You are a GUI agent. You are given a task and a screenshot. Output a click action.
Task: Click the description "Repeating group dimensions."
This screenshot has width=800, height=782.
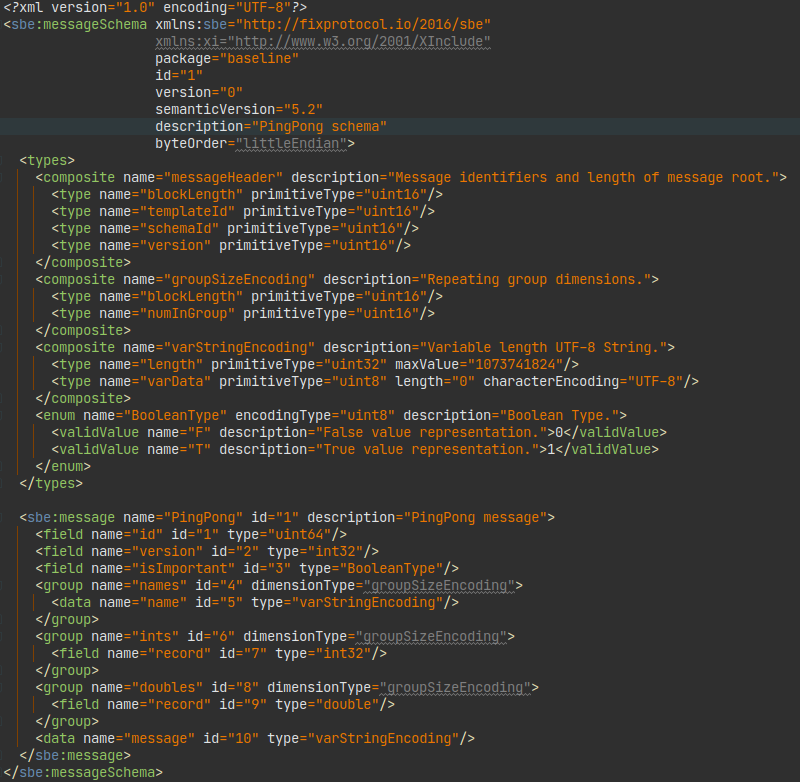(x=535, y=280)
